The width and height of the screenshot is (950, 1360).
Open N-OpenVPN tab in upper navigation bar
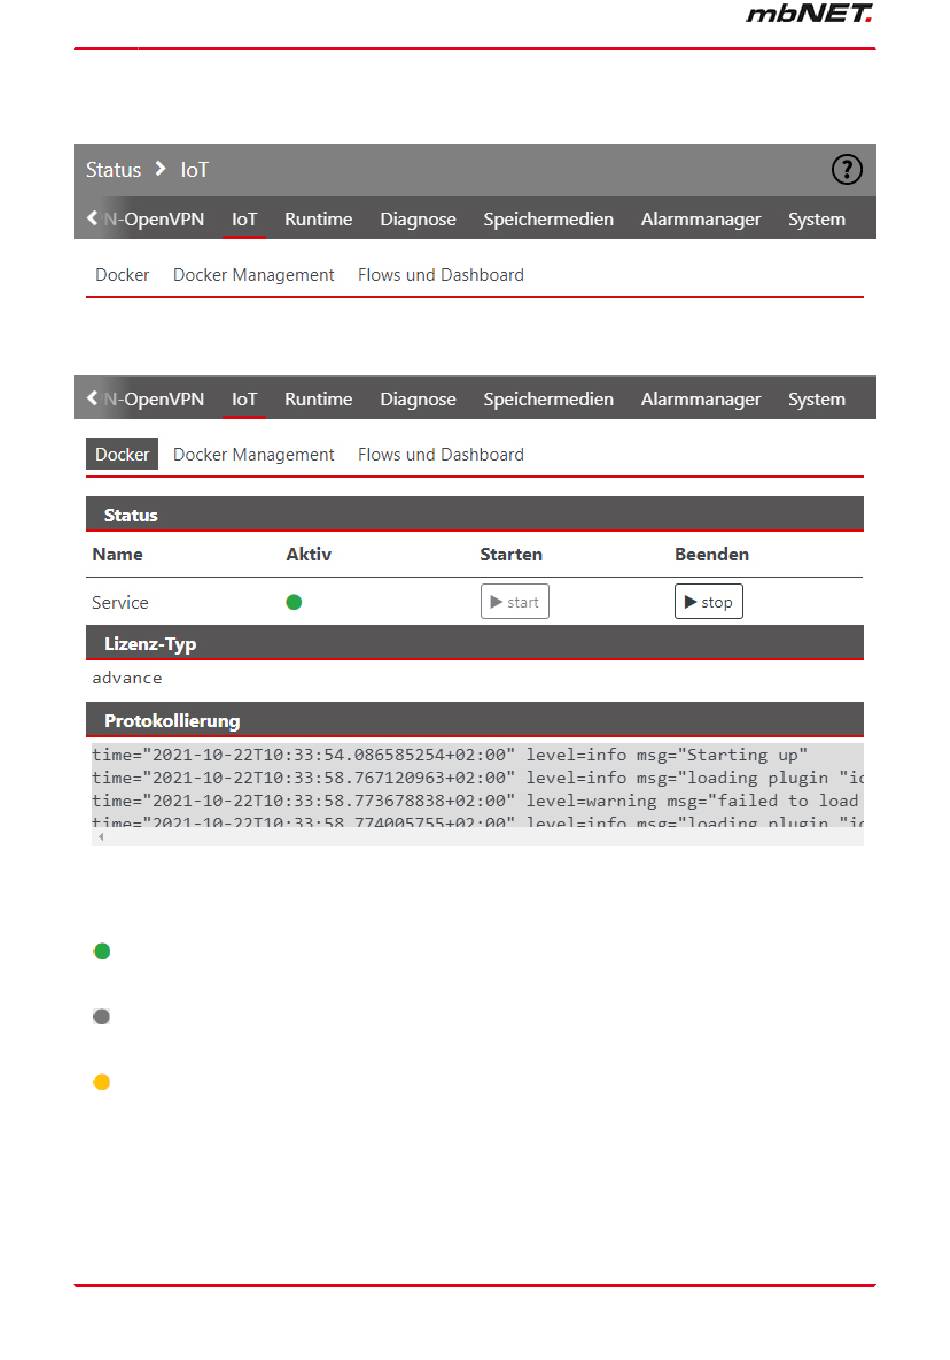click(x=154, y=219)
